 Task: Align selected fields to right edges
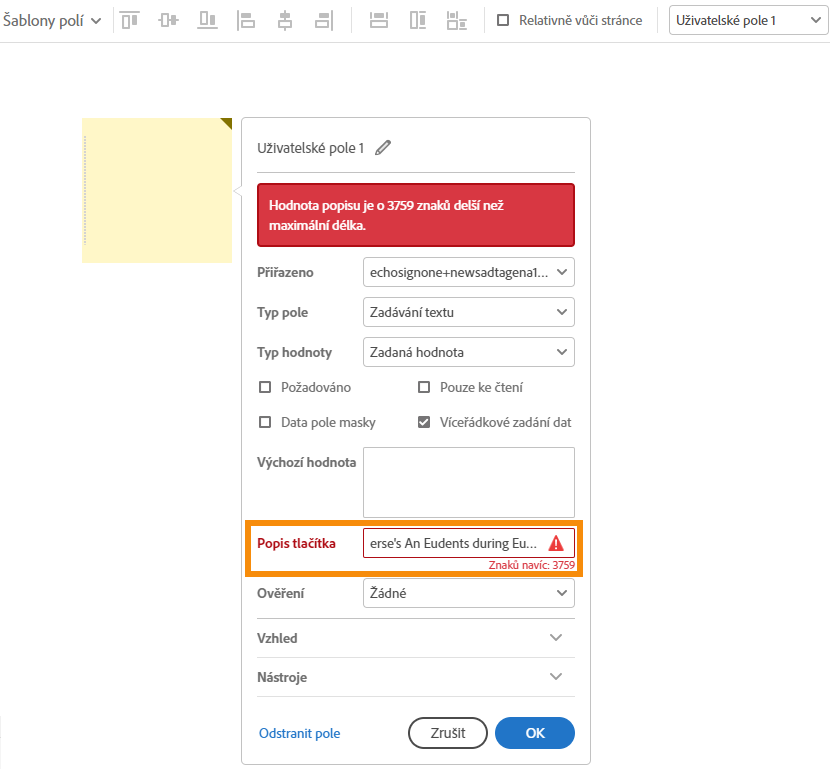324,21
